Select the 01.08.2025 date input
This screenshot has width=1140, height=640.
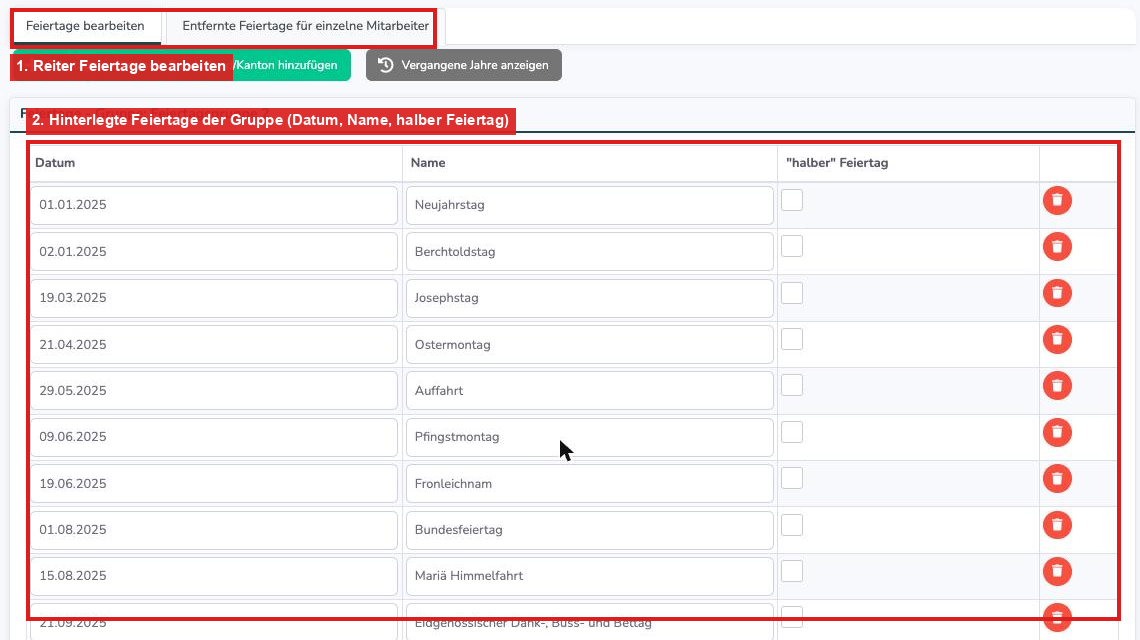214,530
